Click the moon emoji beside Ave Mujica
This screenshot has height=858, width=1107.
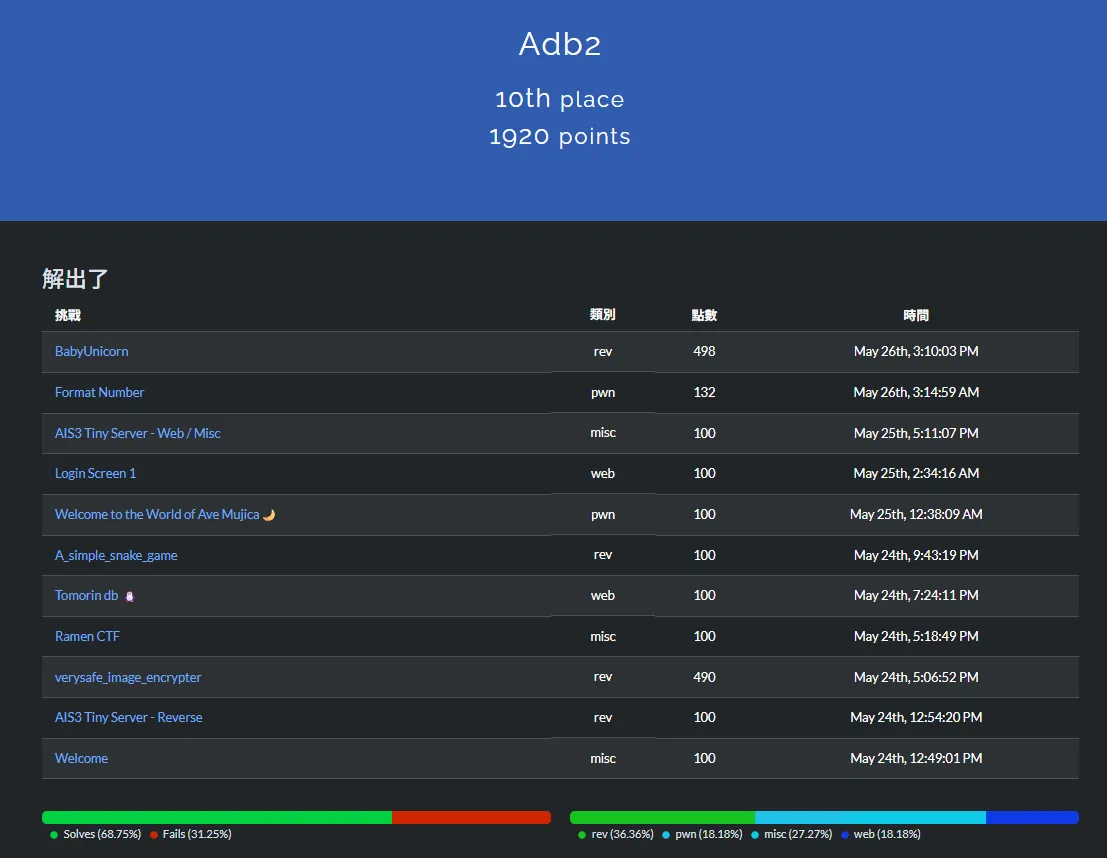pos(269,515)
